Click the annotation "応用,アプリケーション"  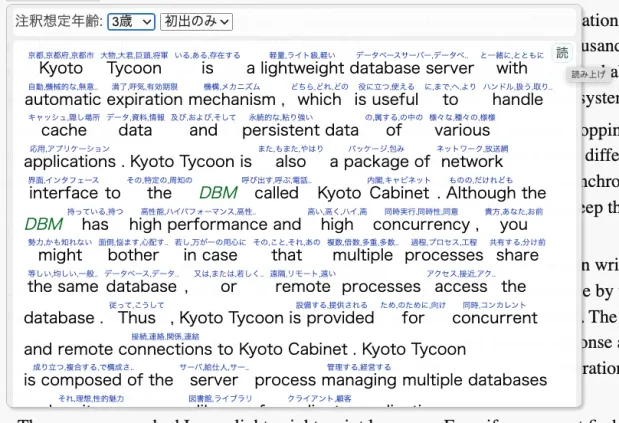[70, 149]
